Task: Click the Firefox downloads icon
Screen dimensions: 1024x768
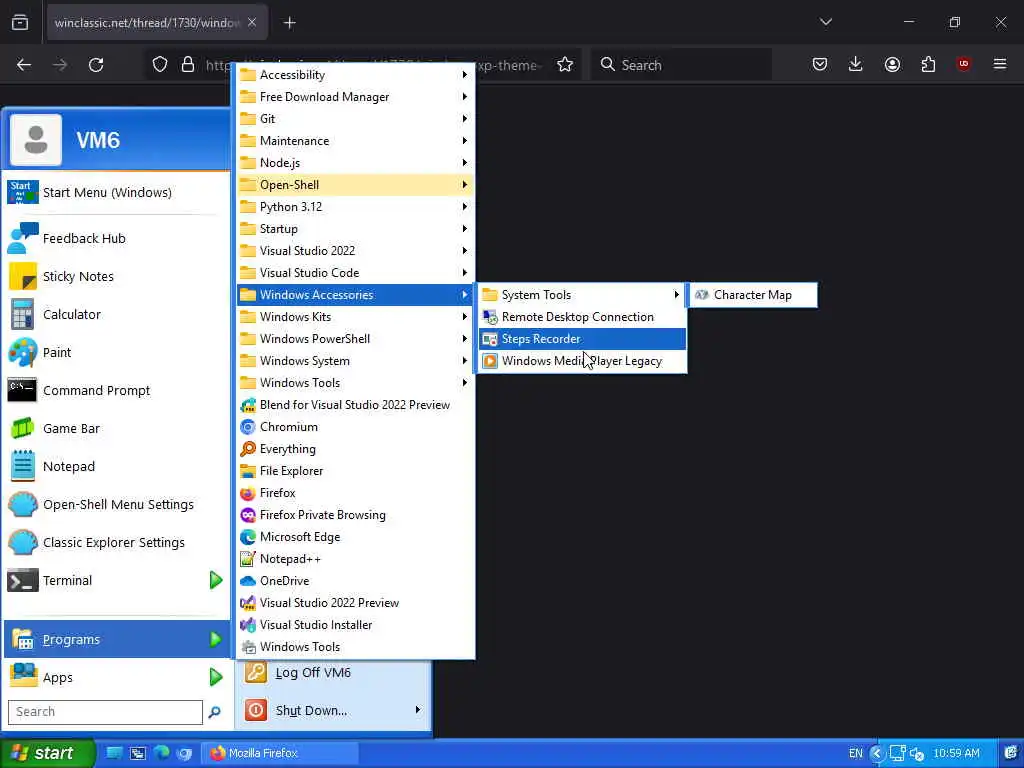Action: (856, 64)
